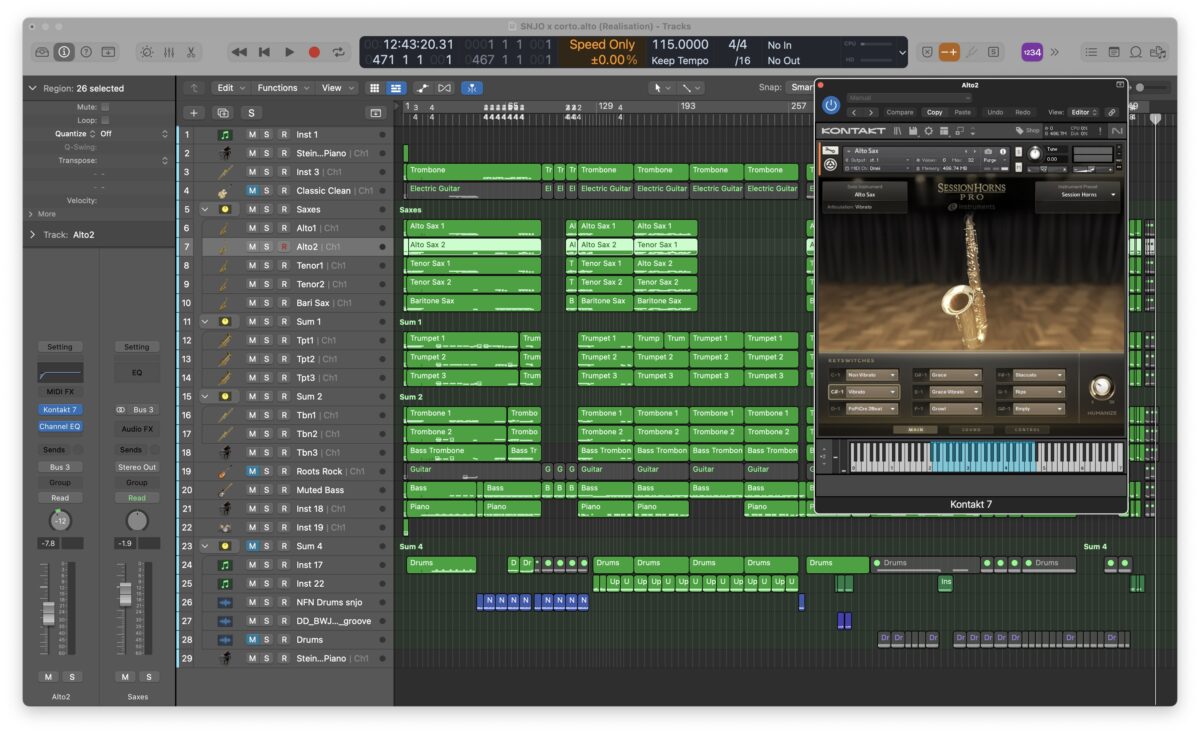Click Setting button on Alto2 channel strip
The image size is (1200, 734).
(x=60, y=347)
